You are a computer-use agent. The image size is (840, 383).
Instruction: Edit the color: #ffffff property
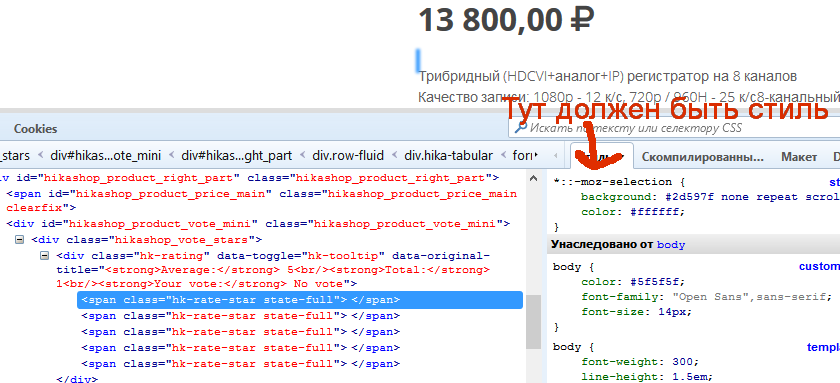(x=633, y=212)
